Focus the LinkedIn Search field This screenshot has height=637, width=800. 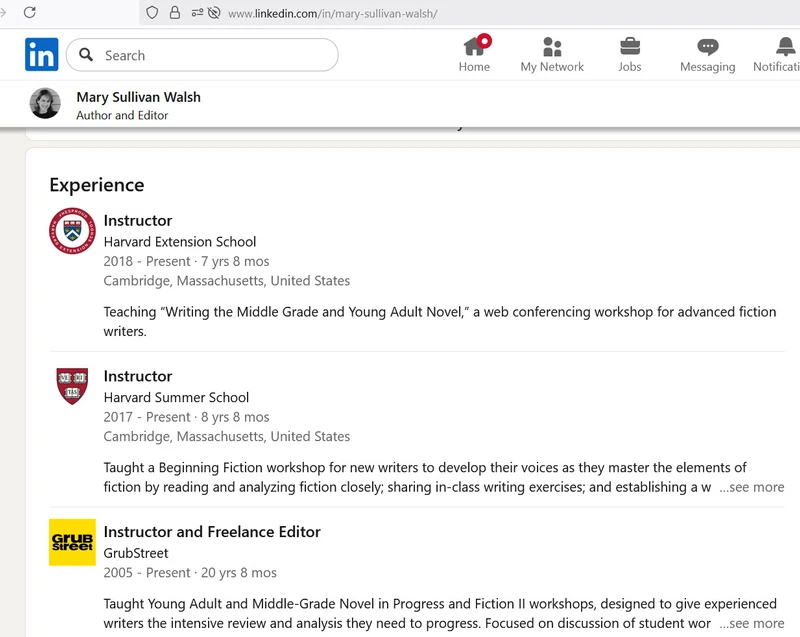202,55
